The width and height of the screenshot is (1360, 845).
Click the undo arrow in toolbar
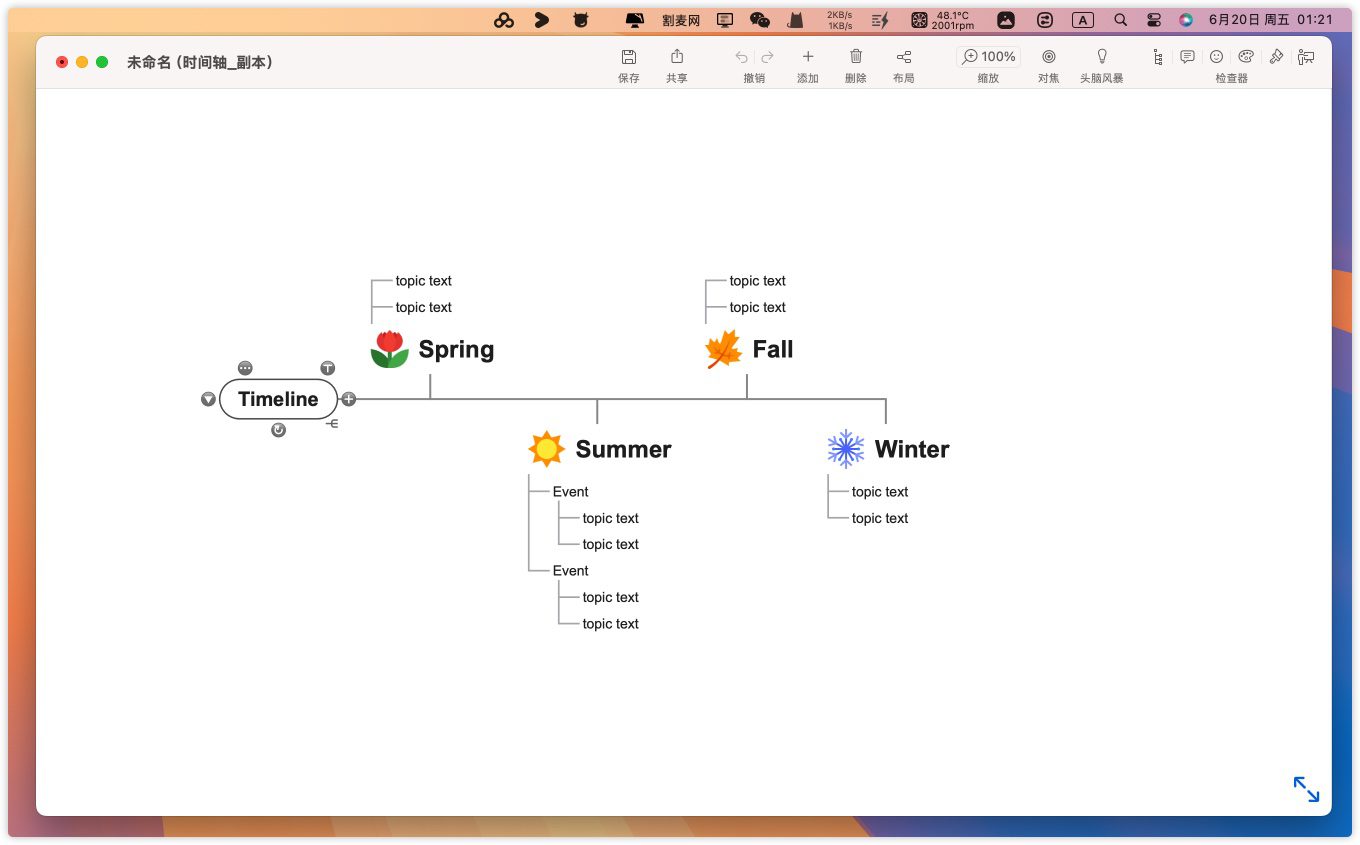click(x=741, y=57)
